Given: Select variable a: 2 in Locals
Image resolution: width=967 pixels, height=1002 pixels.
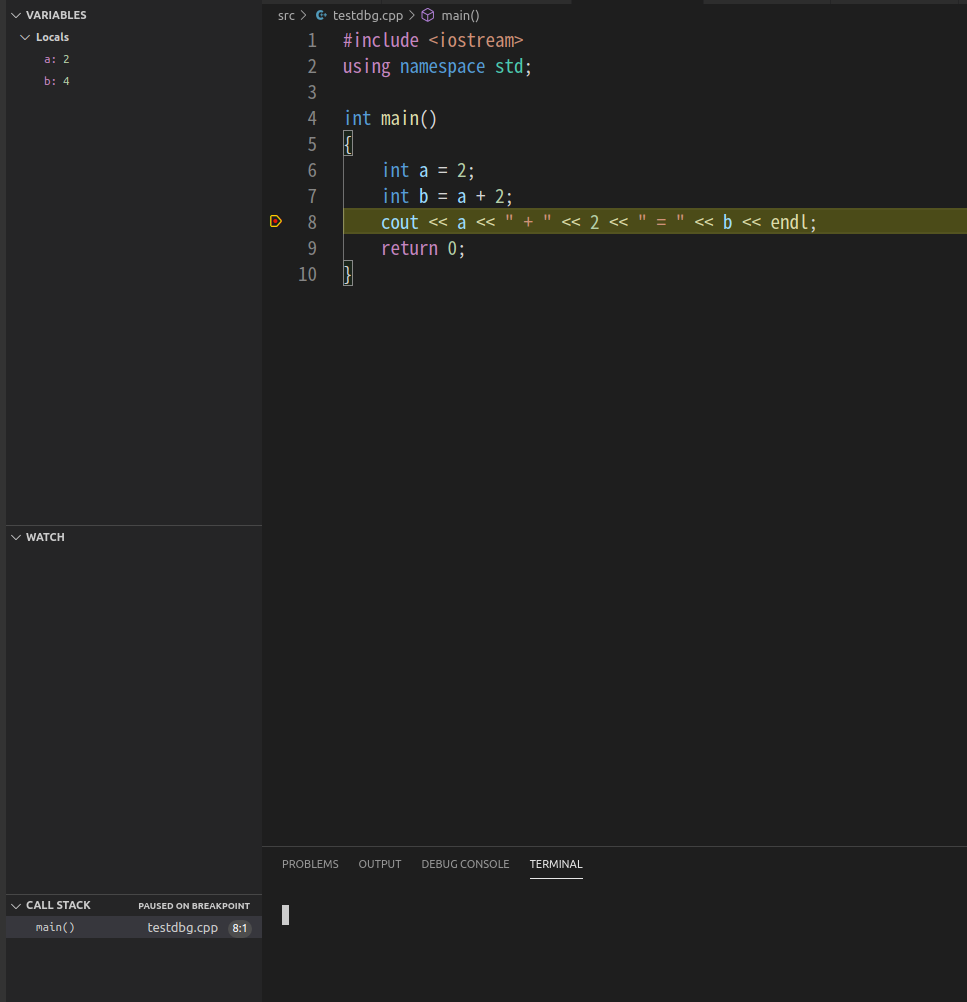Looking at the screenshot, I should tap(57, 59).
